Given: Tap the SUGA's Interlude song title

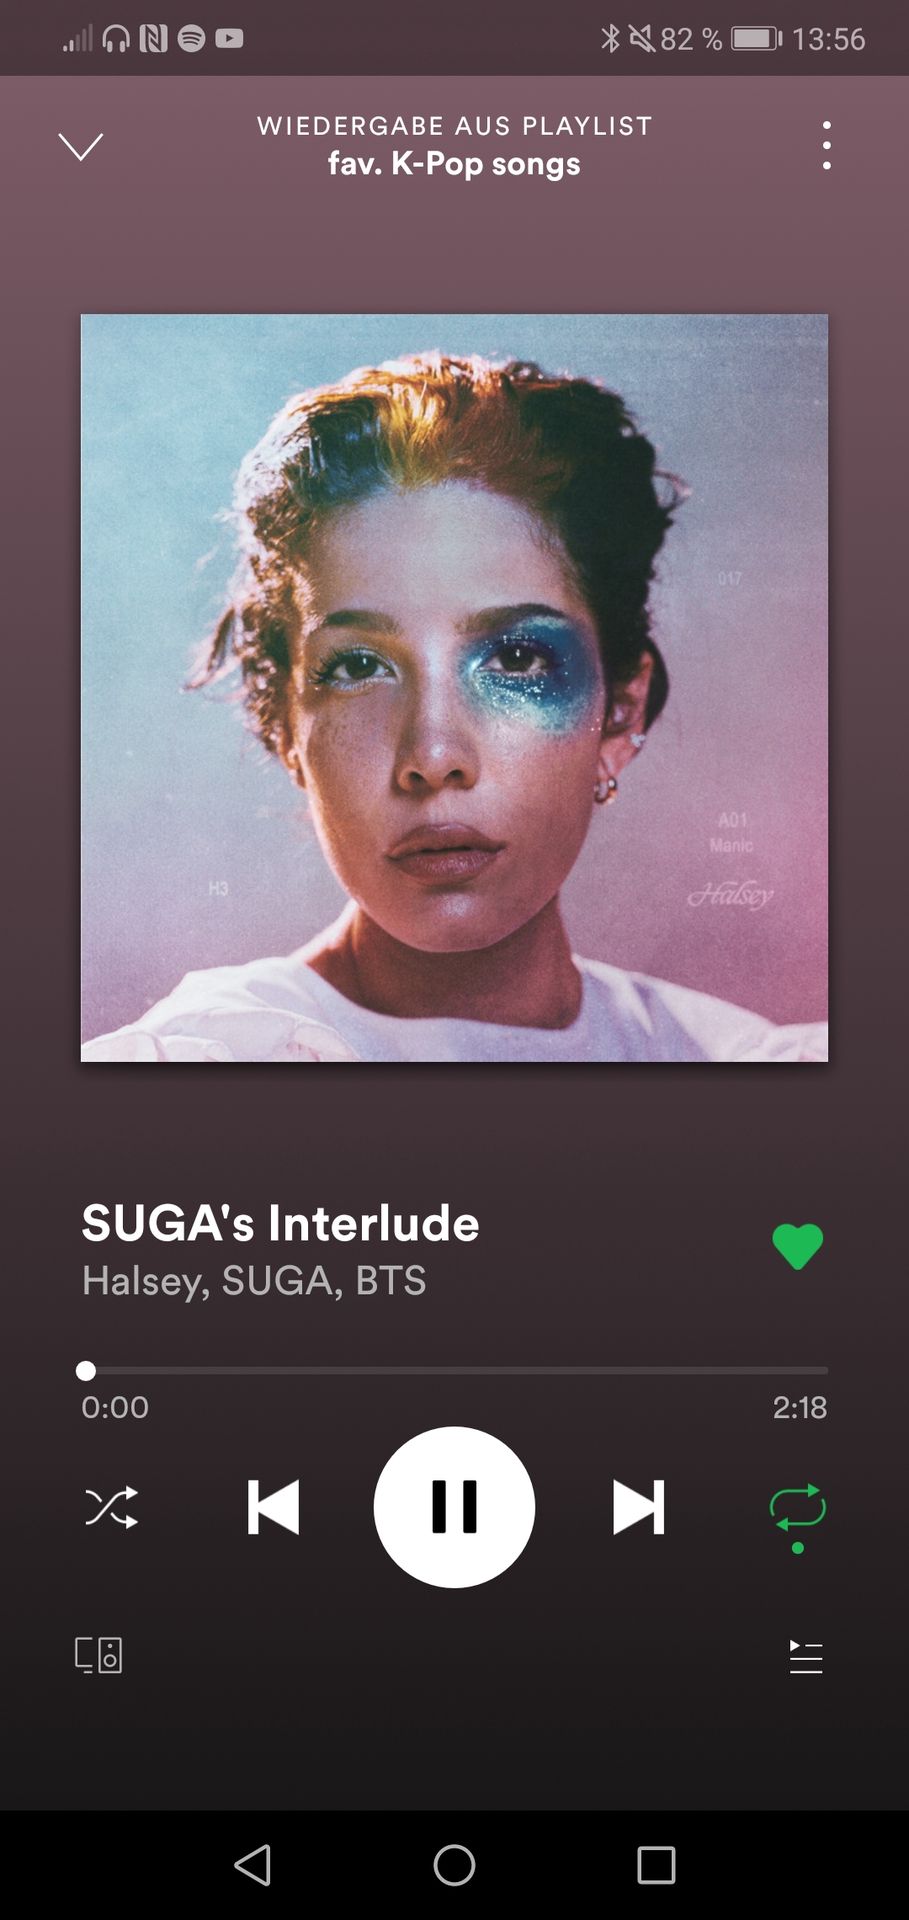Looking at the screenshot, I should pyautogui.click(x=280, y=1223).
